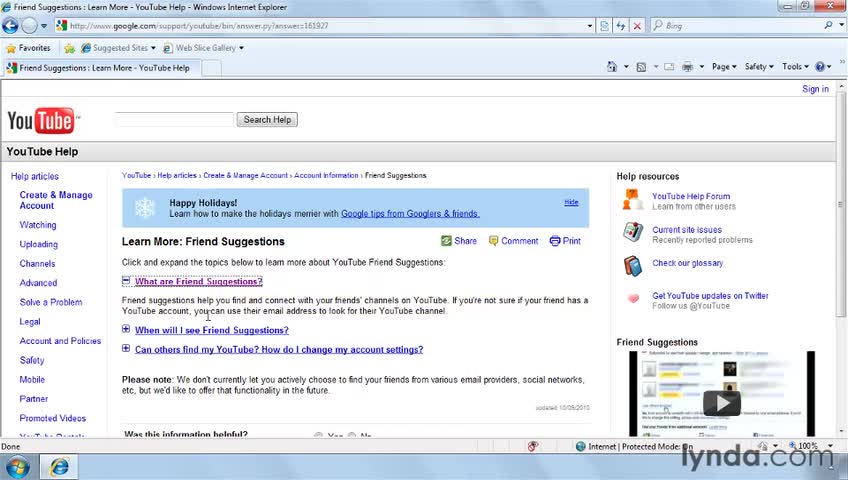Click the Search Help button
This screenshot has height=480, width=848.
pyautogui.click(x=267, y=119)
